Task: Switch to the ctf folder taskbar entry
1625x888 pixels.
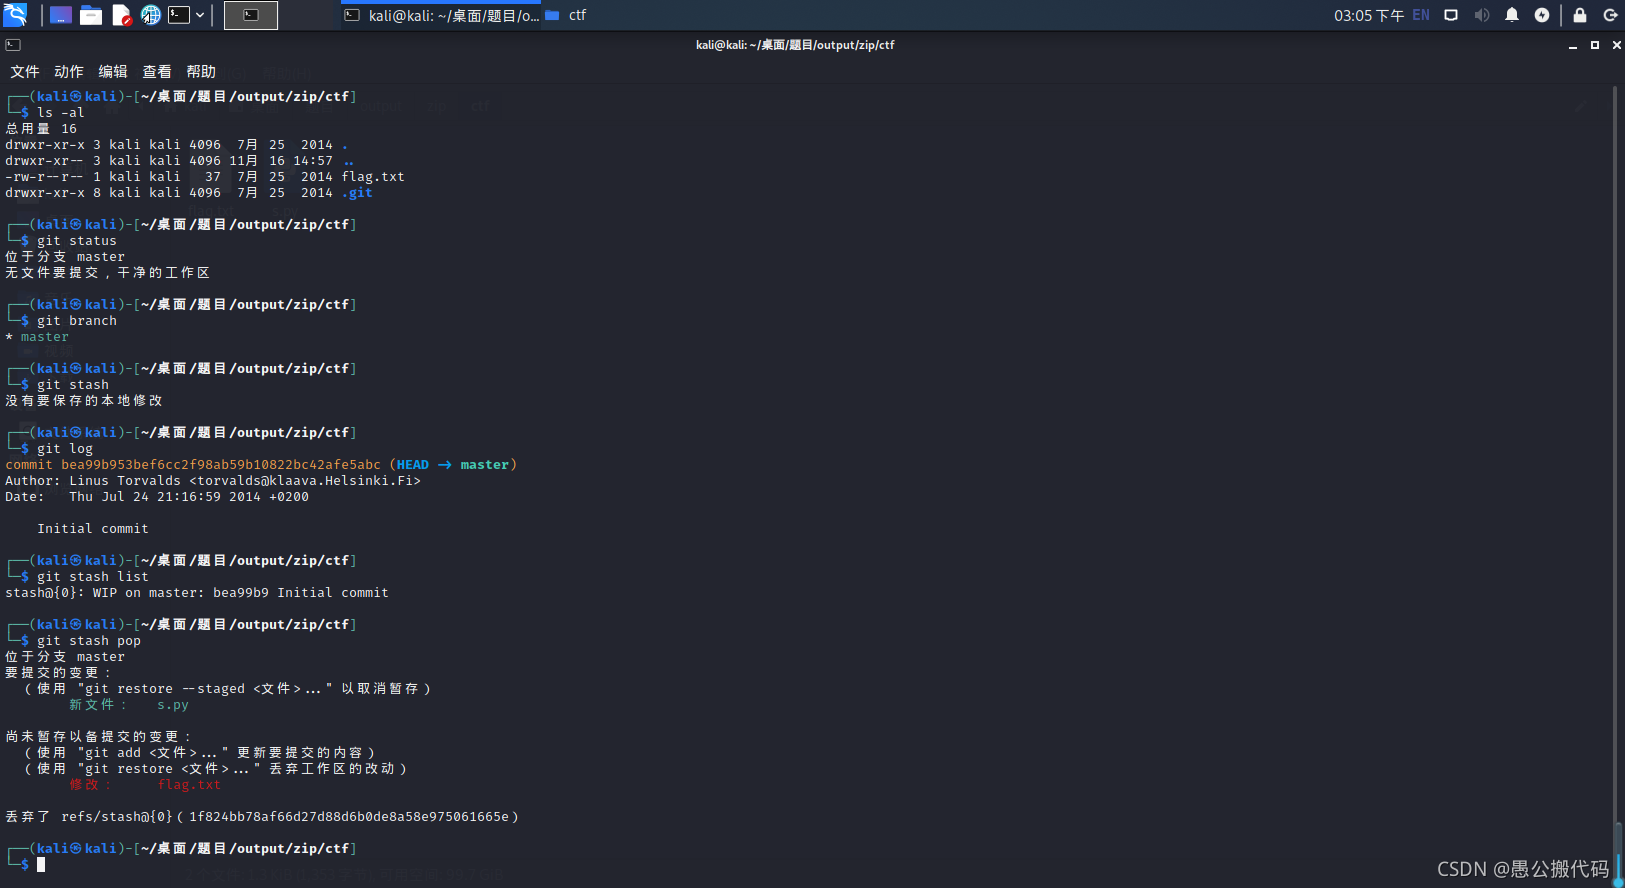Action: click(x=566, y=15)
